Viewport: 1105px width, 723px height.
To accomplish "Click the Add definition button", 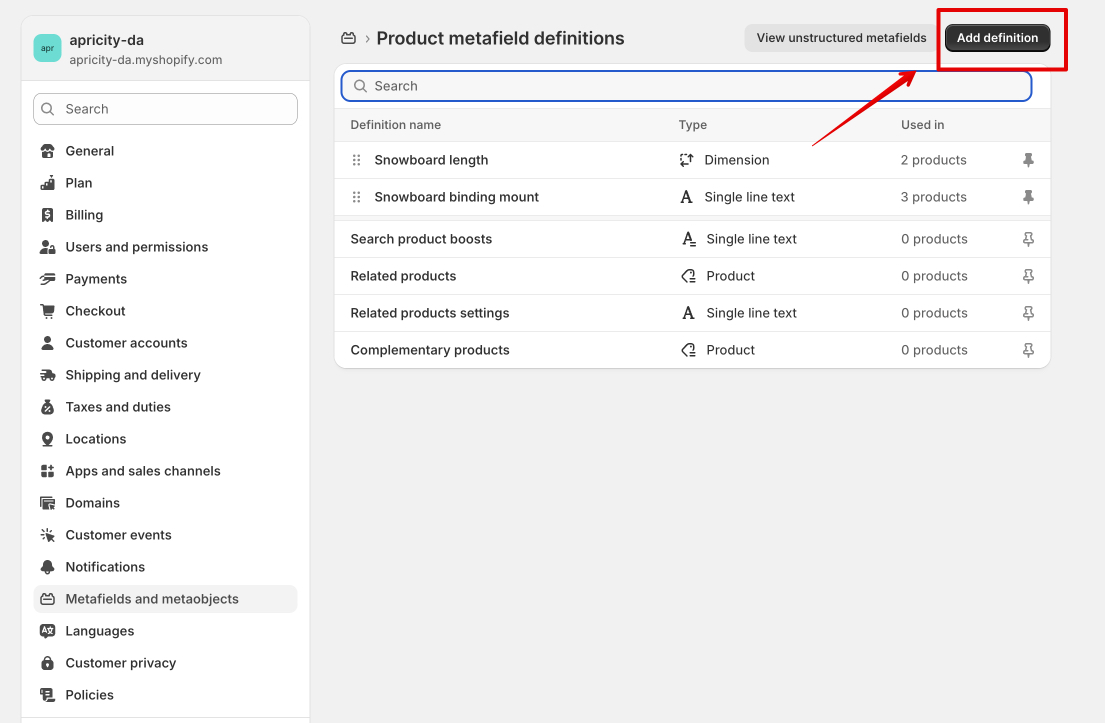I will [x=997, y=38].
